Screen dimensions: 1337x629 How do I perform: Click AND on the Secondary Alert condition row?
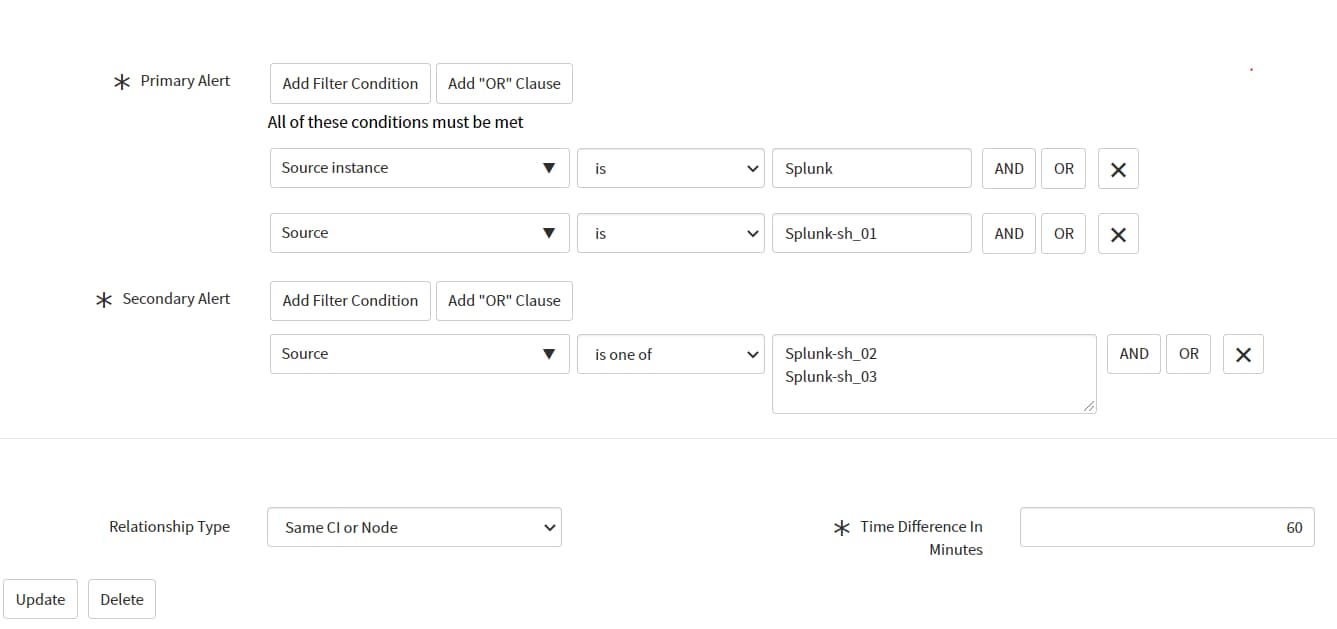[x=1133, y=353]
